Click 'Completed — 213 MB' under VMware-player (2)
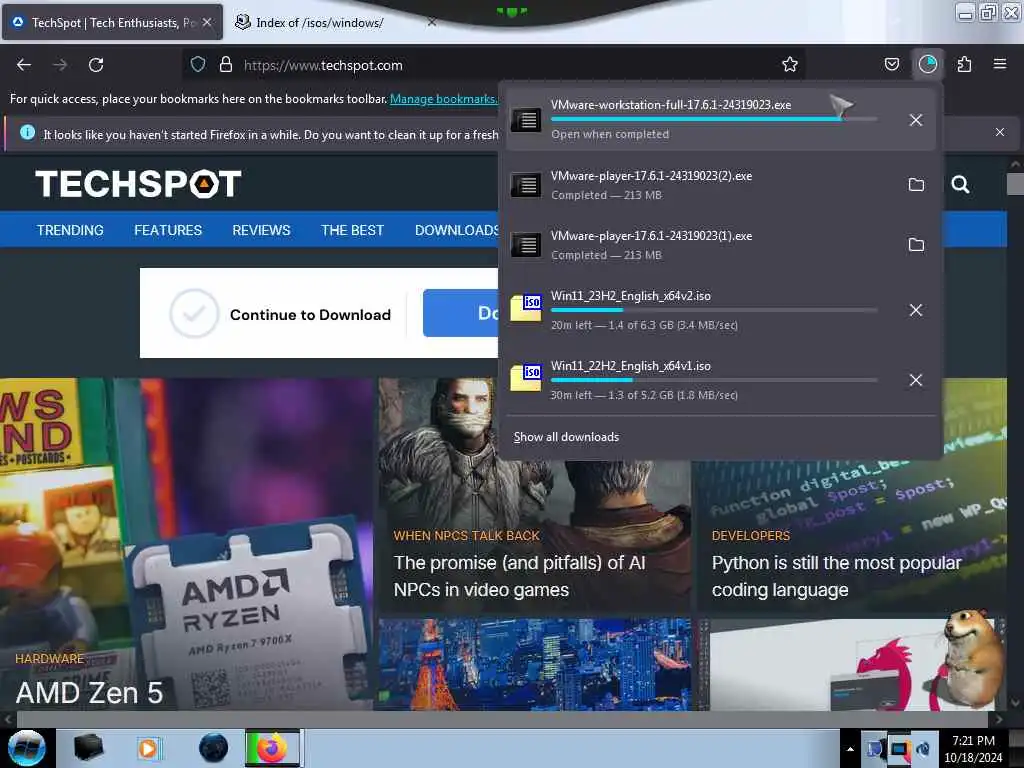The image size is (1024, 768). [x=606, y=195]
